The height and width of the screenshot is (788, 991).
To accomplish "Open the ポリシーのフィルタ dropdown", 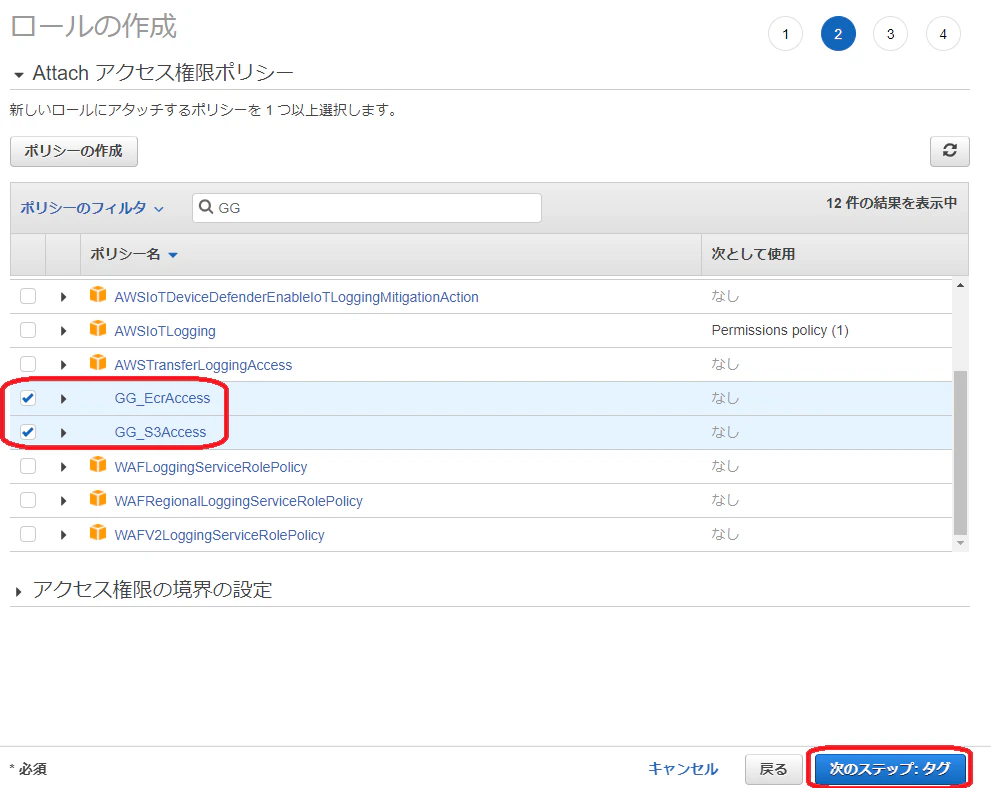I will tap(92, 208).
